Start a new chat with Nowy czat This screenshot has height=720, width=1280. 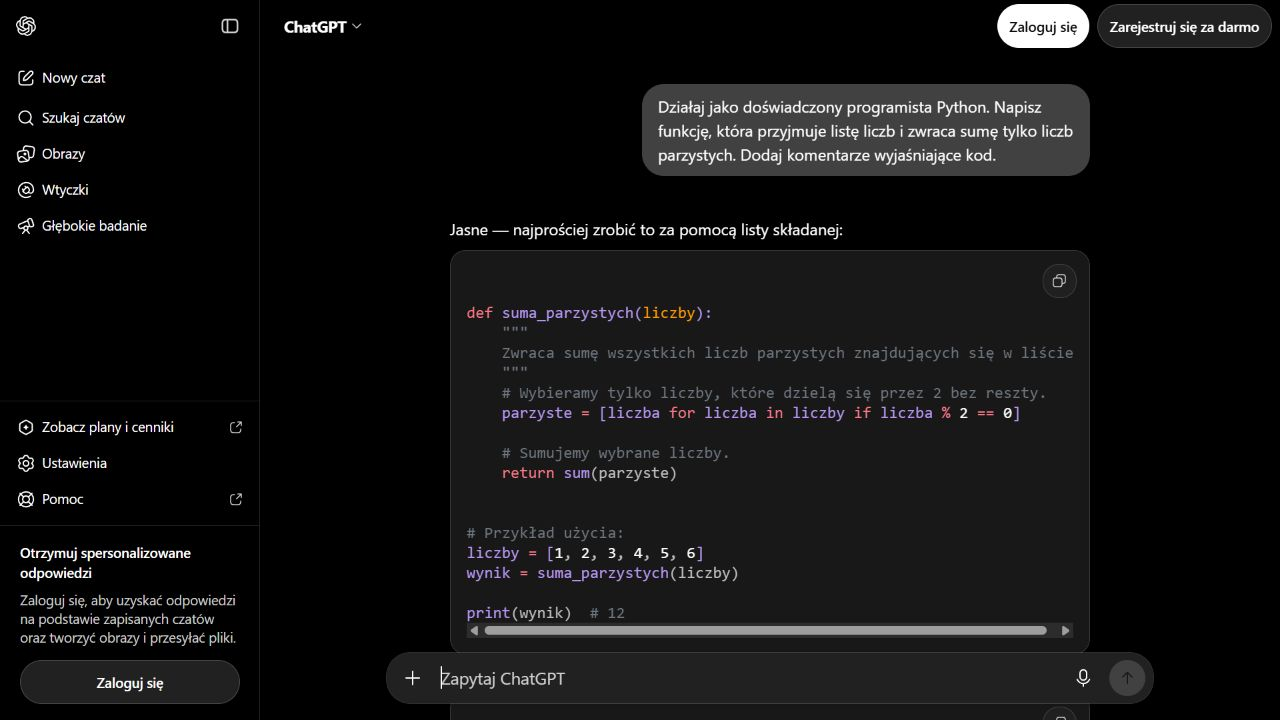130,78
